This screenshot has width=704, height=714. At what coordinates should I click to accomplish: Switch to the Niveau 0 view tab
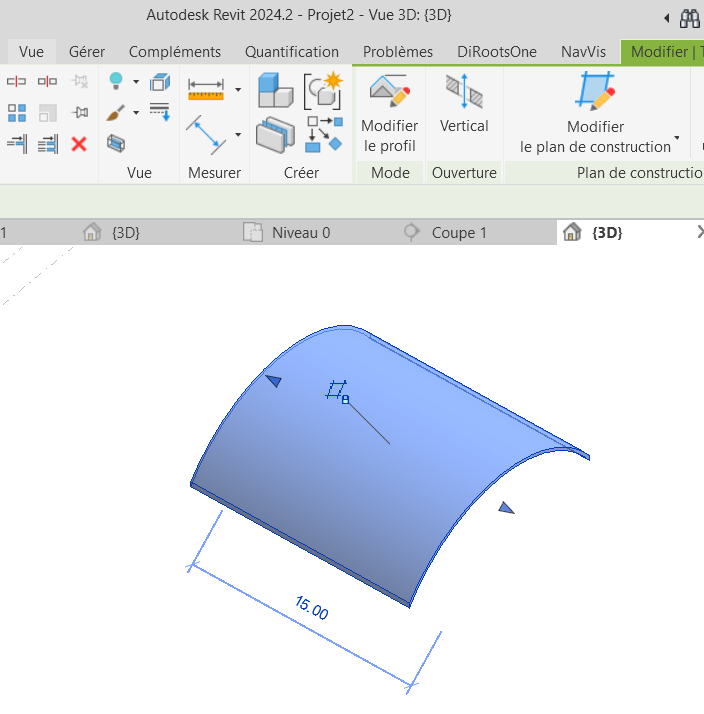pos(300,232)
